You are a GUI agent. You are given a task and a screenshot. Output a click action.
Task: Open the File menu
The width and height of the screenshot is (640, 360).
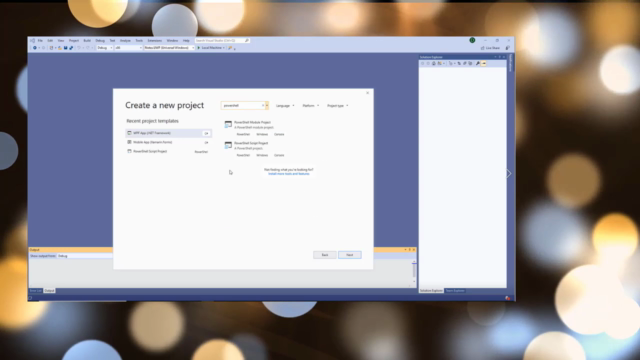[40, 41]
